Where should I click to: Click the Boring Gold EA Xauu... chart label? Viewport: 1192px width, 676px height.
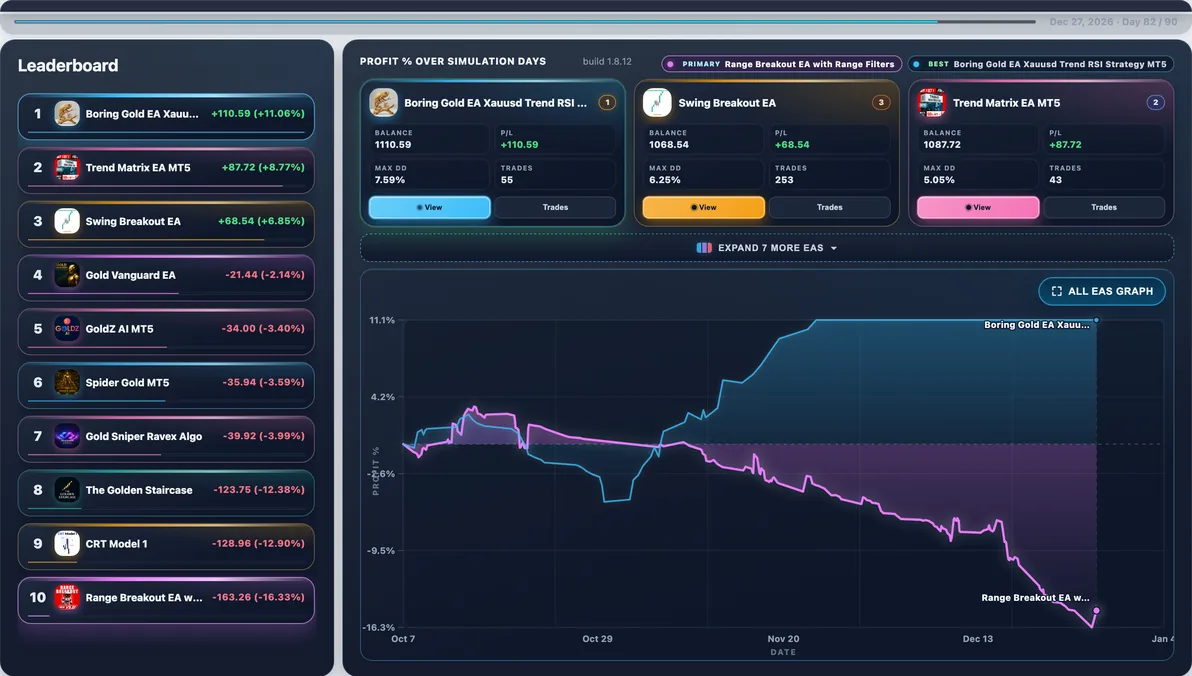coord(1037,325)
